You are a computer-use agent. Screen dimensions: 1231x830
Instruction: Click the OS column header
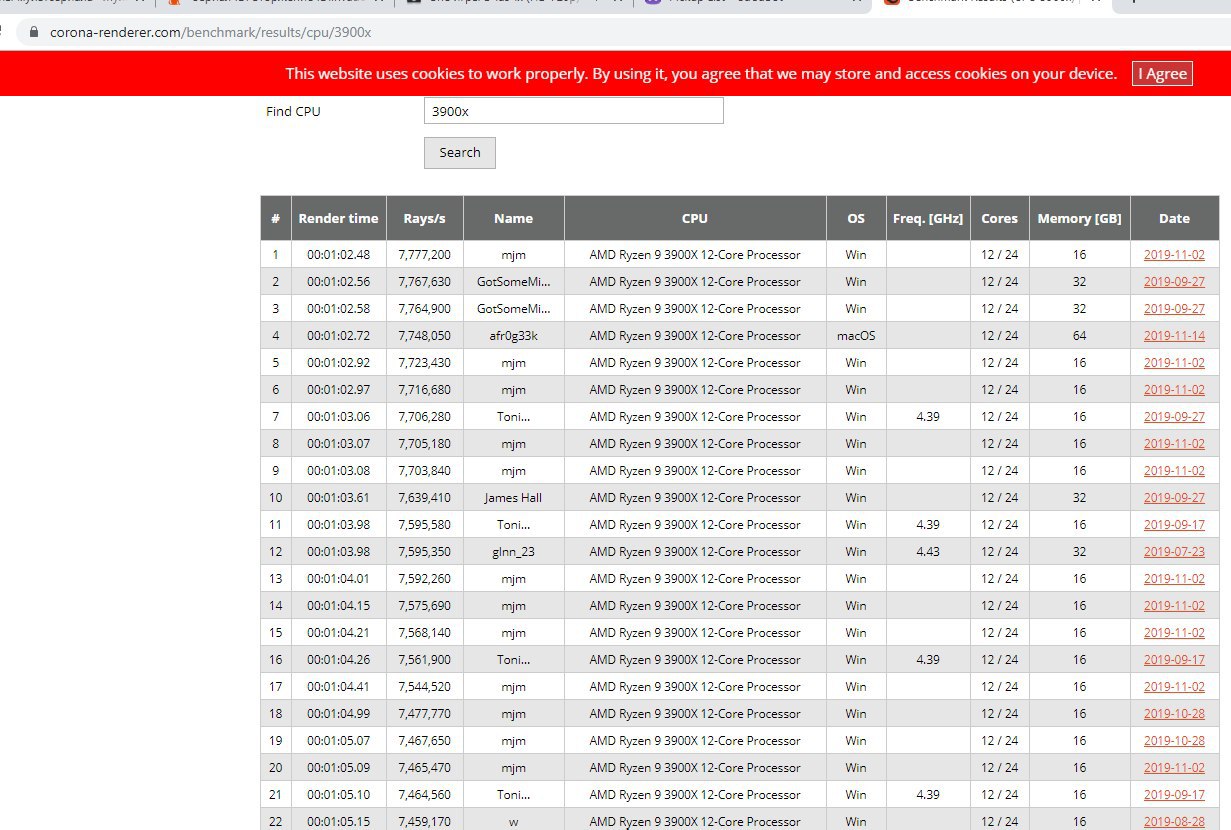pyautogui.click(x=856, y=218)
